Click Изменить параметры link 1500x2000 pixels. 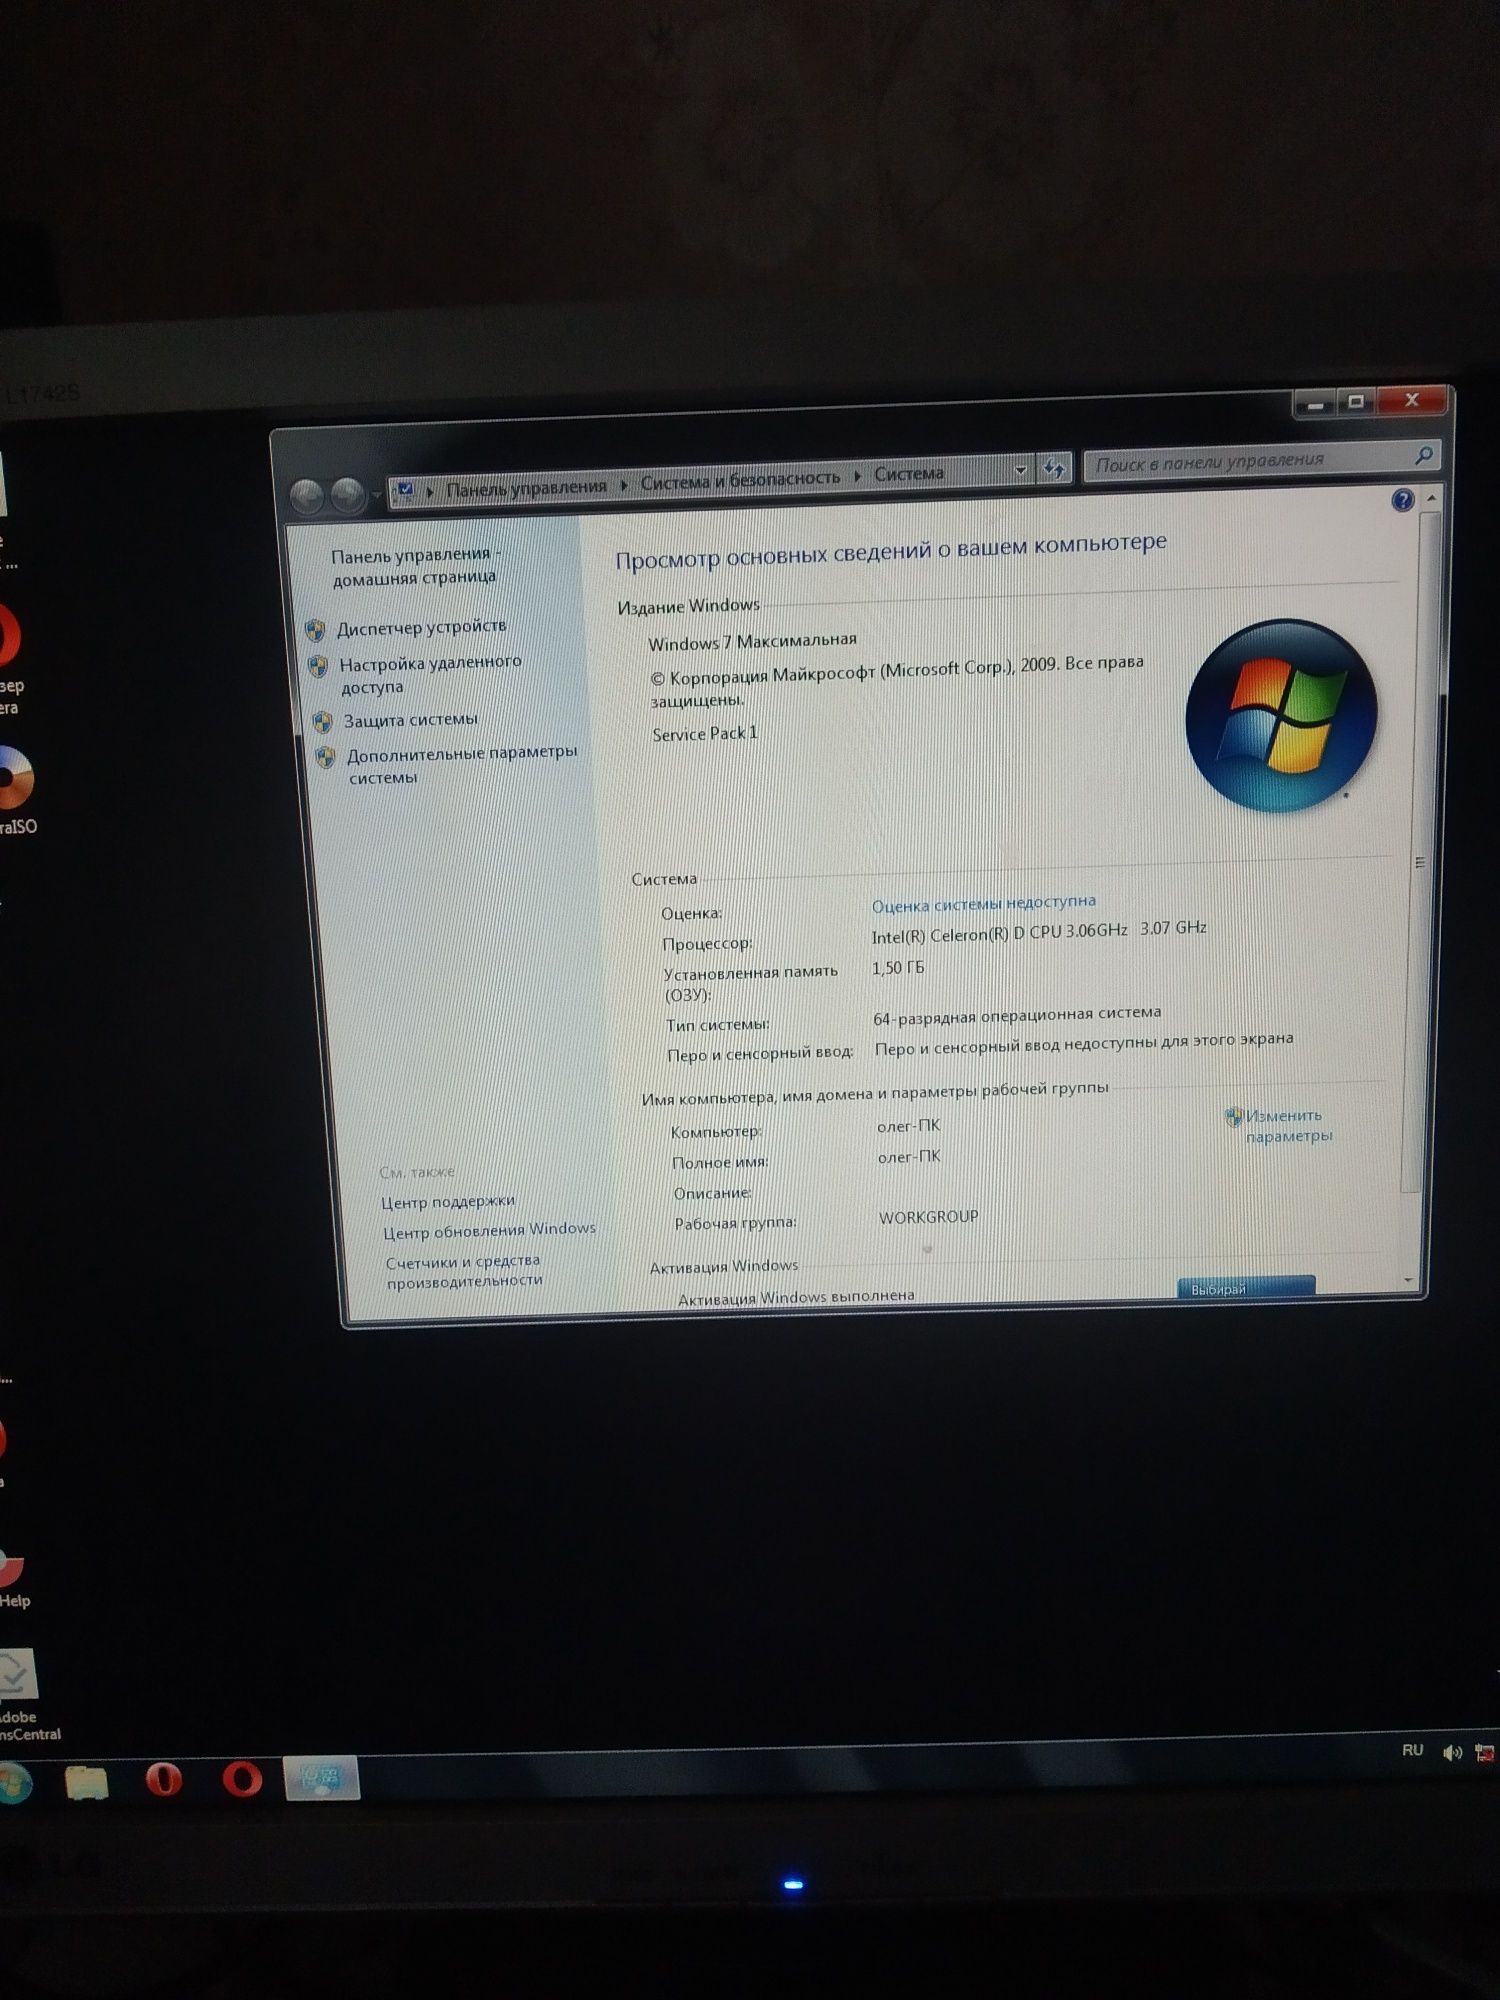pos(1288,1126)
